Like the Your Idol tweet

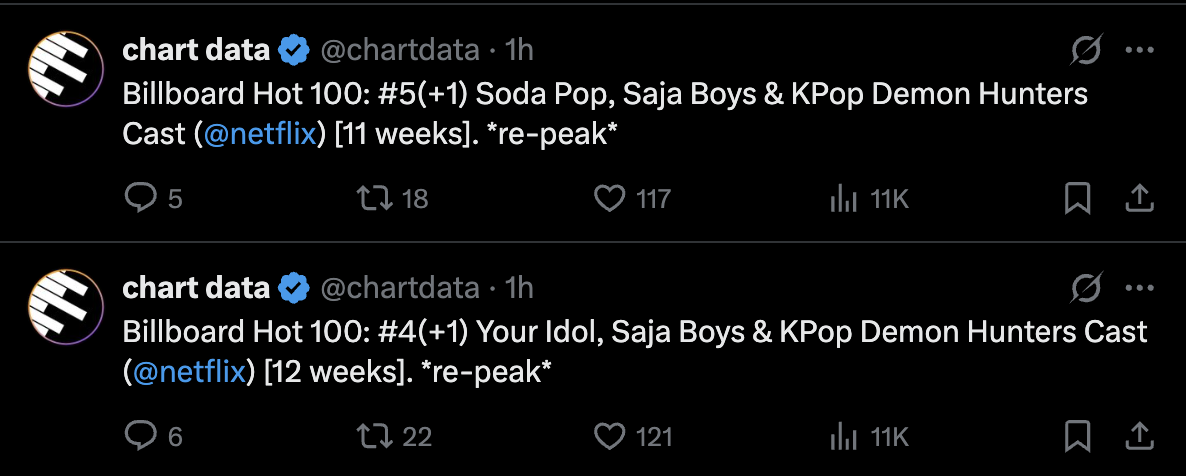609,436
